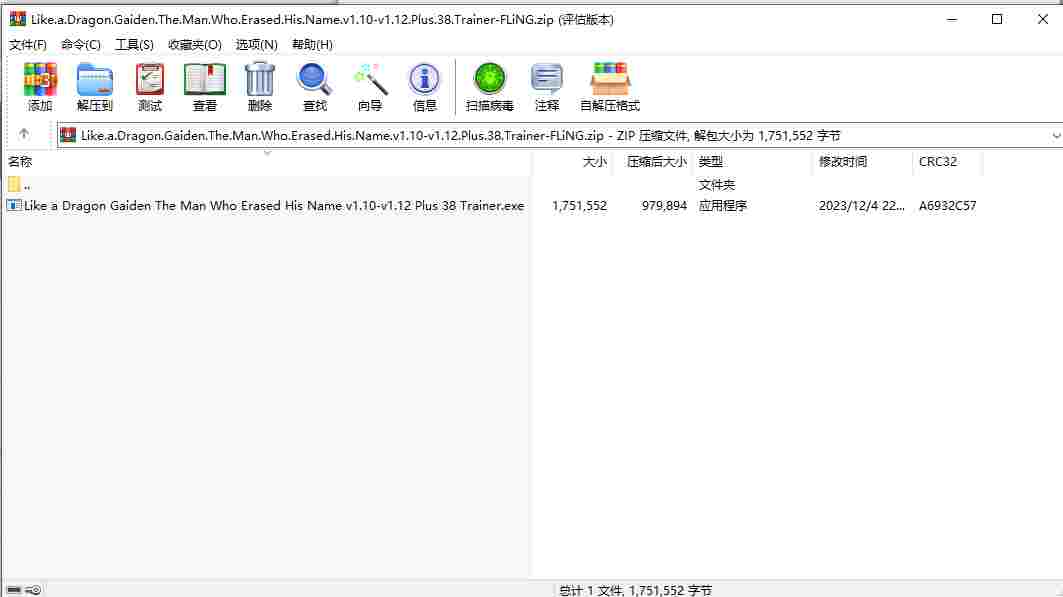Image resolution: width=1063 pixels, height=597 pixels.
Task: Open the Options (选项) menu
Action: pyautogui.click(x=256, y=45)
